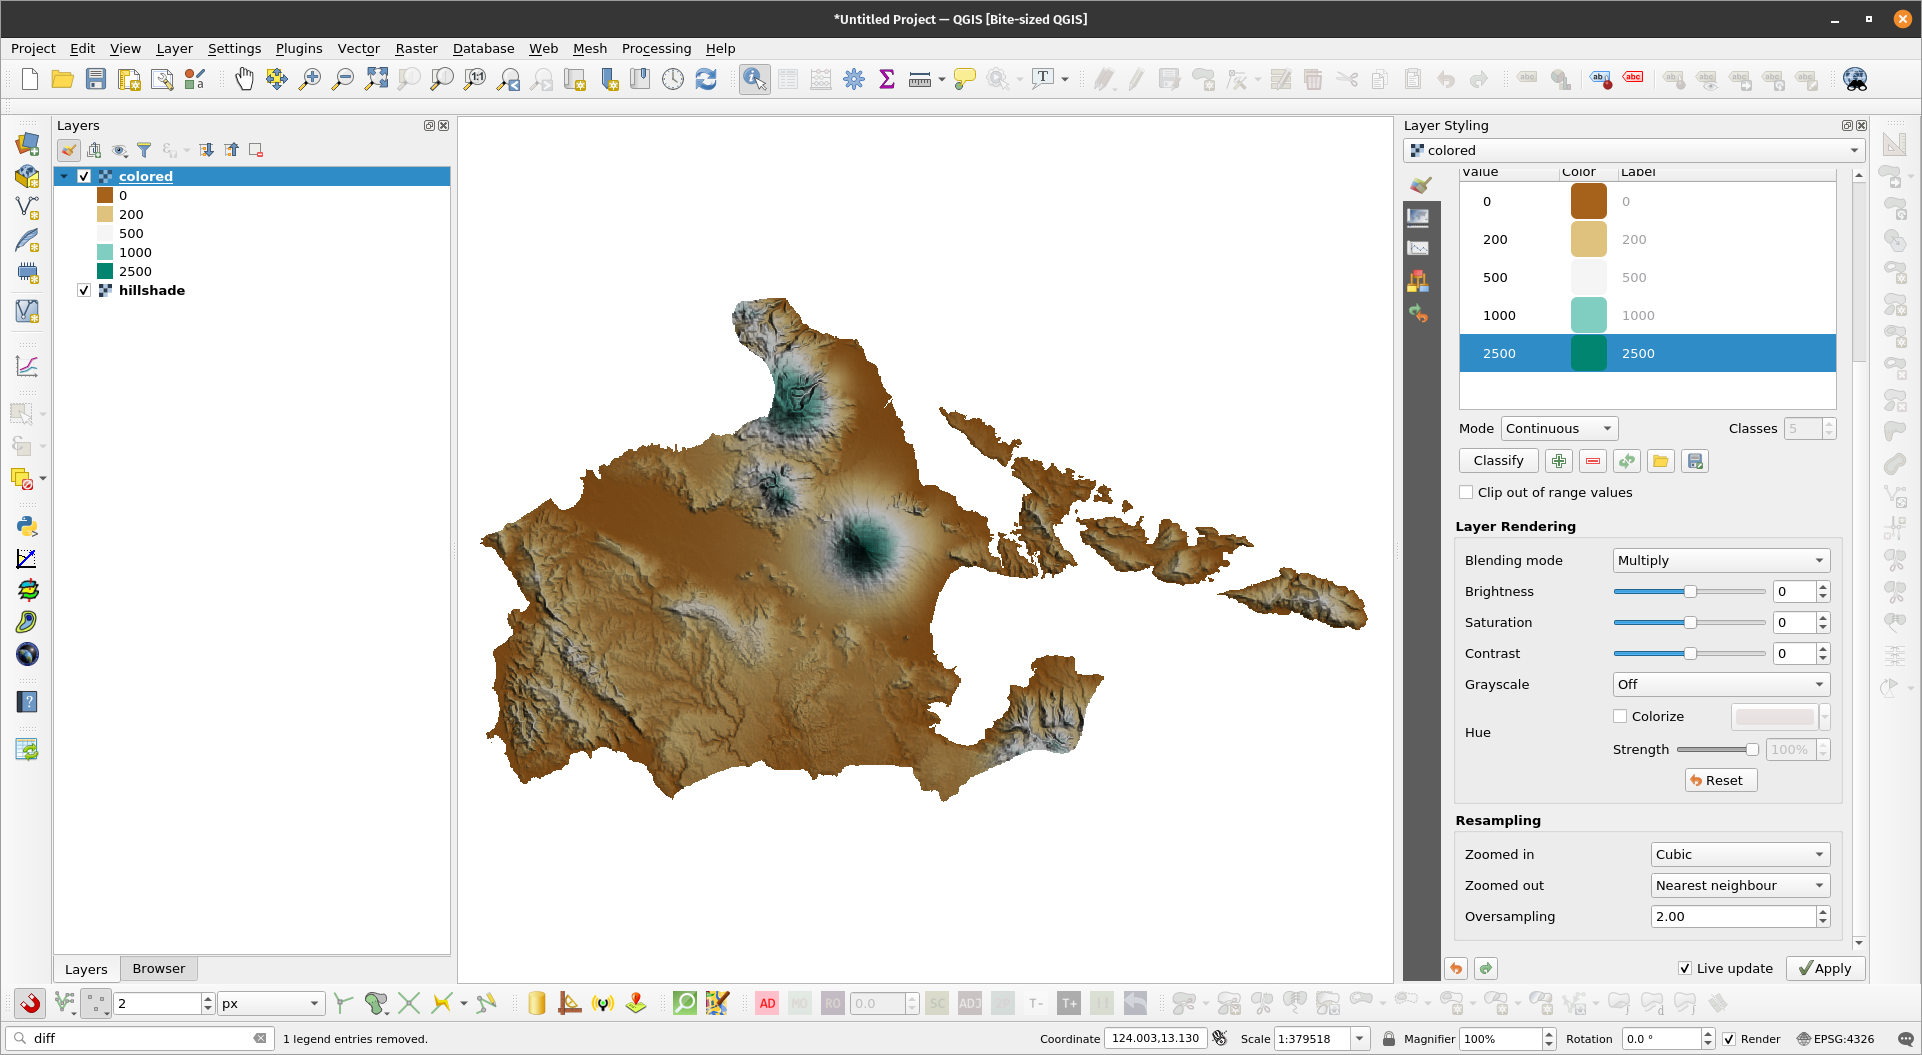
Task: Click the Classify button
Action: pyautogui.click(x=1498, y=461)
